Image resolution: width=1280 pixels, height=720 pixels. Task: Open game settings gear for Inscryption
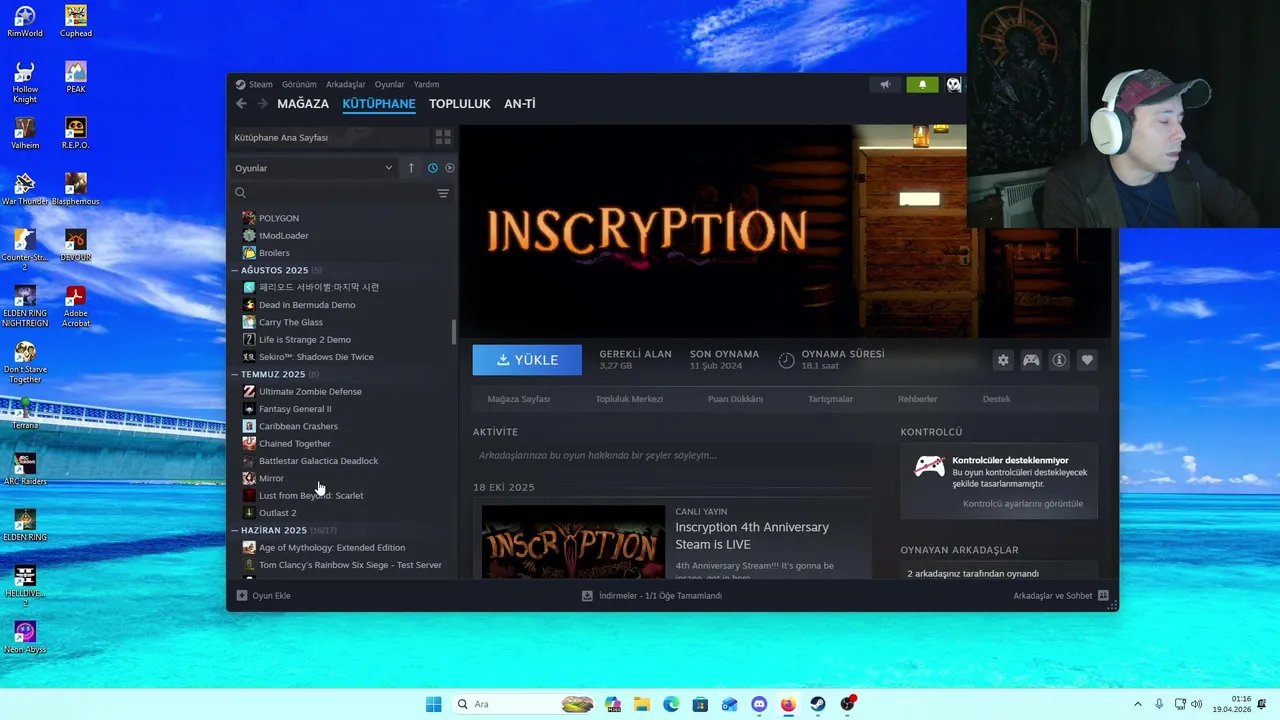tap(1003, 360)
